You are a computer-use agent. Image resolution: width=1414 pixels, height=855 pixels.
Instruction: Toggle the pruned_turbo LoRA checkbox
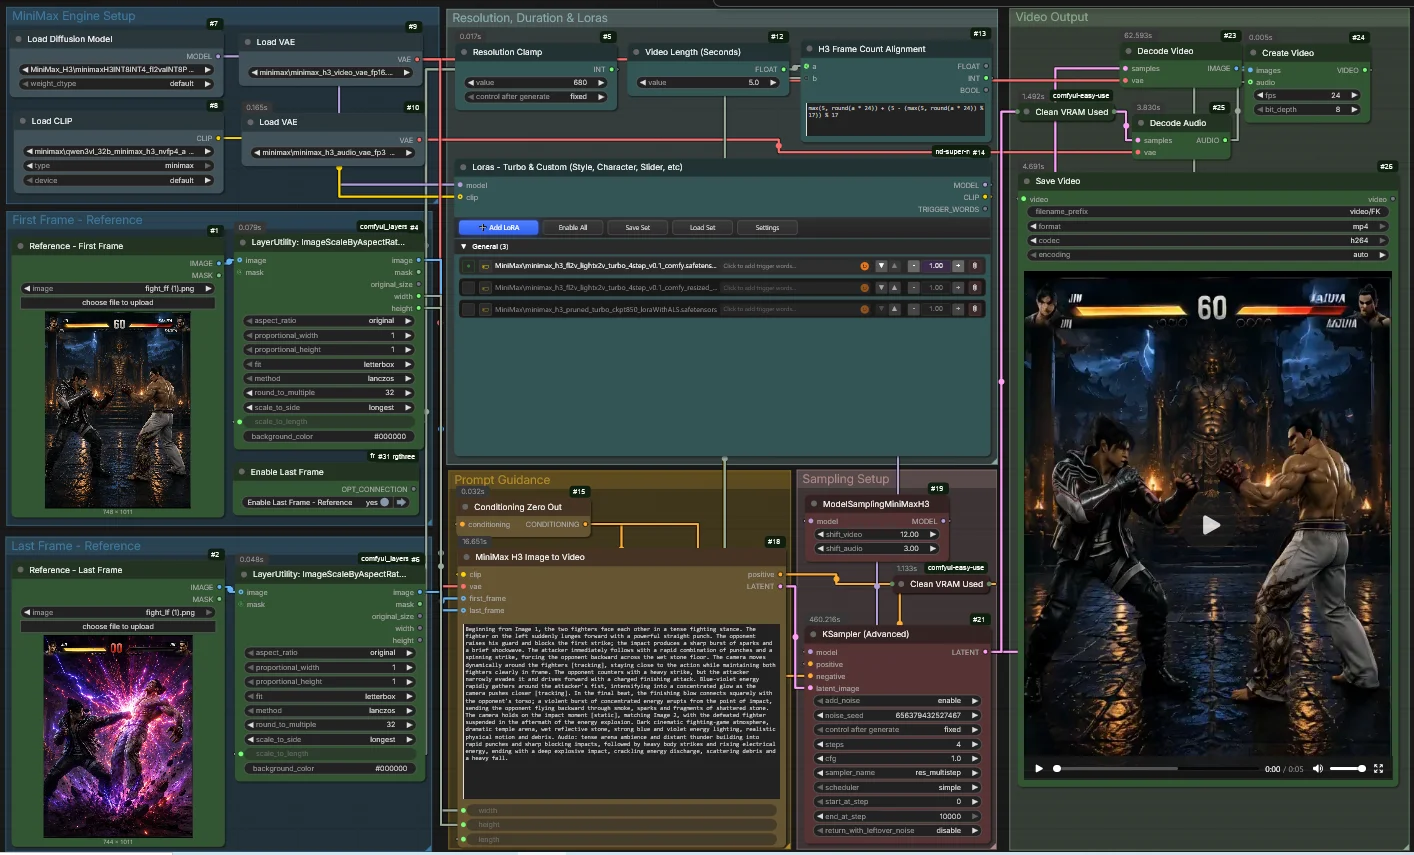pyautogui.click(x=468, y=310)
